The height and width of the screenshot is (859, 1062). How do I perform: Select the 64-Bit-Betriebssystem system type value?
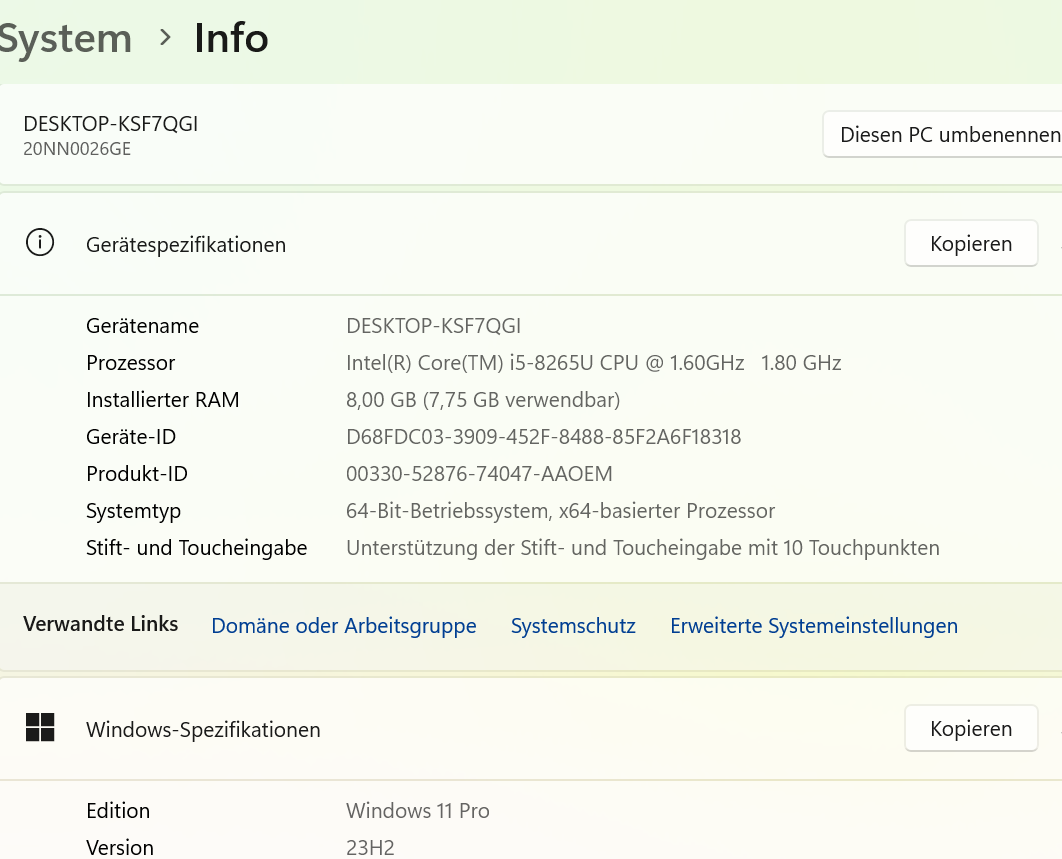pyautogui.click(x=560, y=511)
